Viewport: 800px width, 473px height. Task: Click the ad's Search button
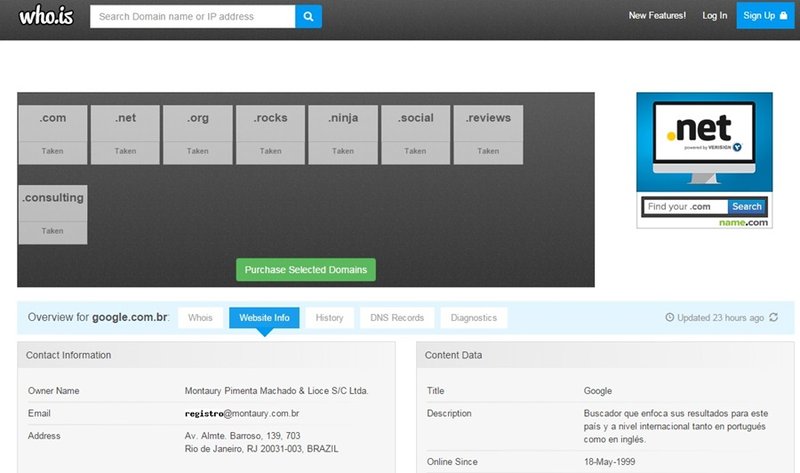pyautogui.click(x=746, y=207)
